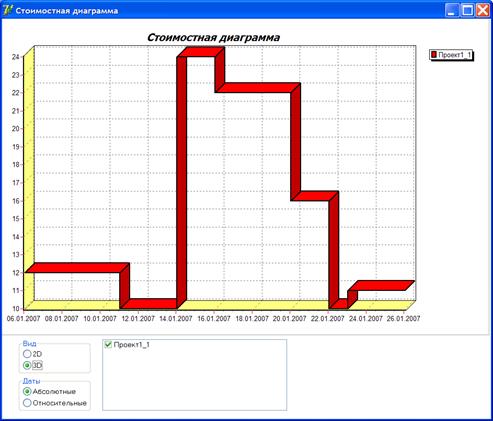Maximize the Стоимостная диаграмма window
The image size is (493, 421).
[467, 10]
